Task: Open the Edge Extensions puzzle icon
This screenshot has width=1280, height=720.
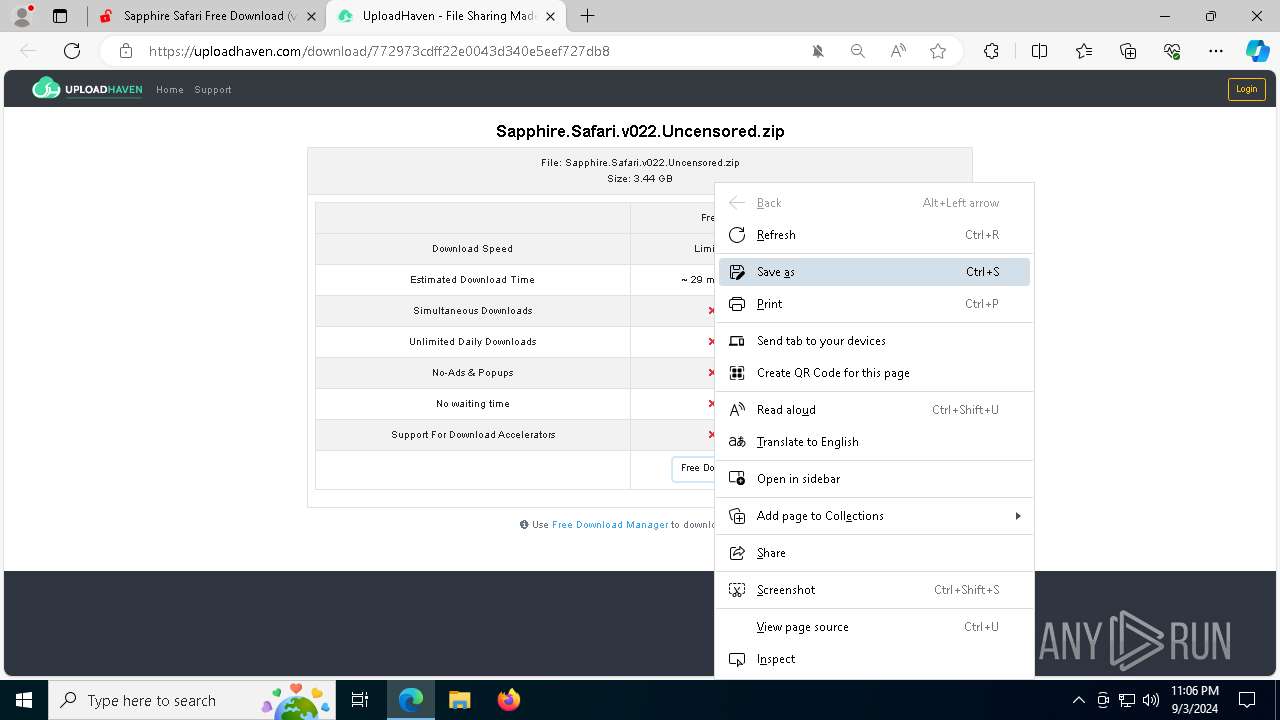Action: [991, 51]
